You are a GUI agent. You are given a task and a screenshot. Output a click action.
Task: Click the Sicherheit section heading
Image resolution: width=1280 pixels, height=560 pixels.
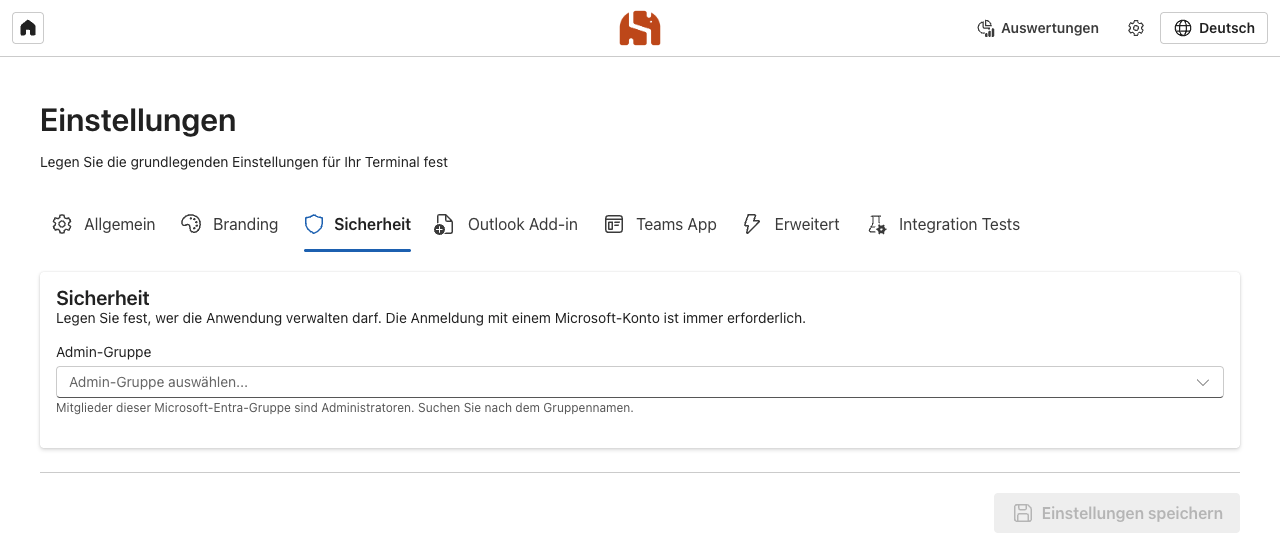click(x=103, y=298)
